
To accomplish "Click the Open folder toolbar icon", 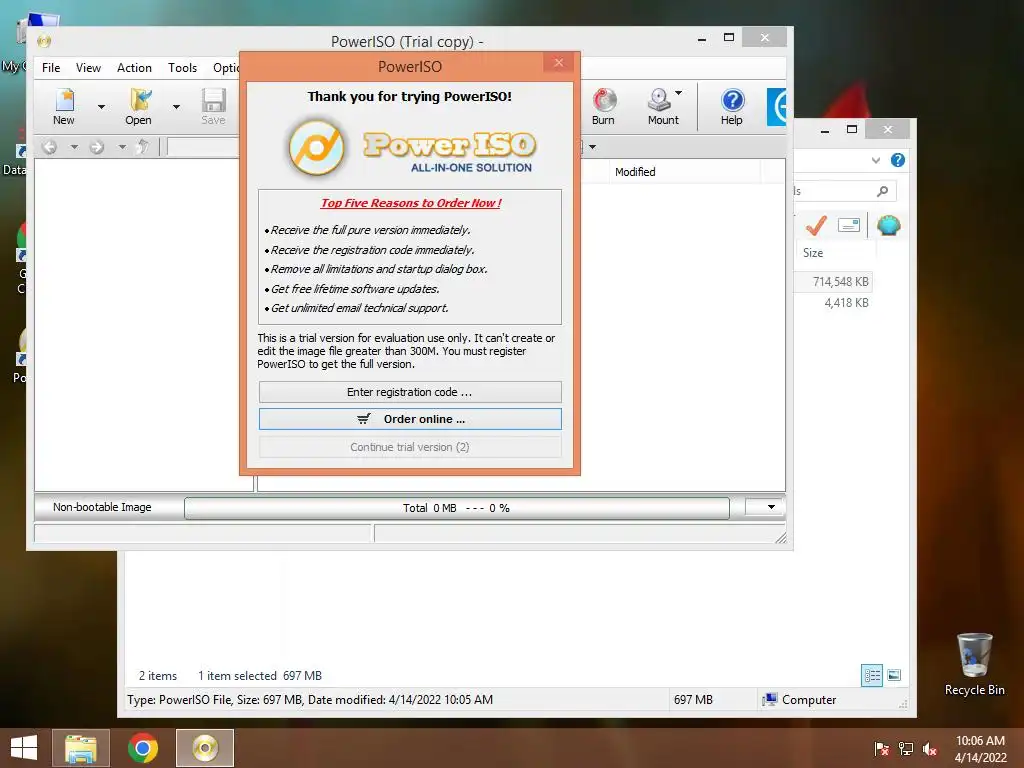I will tap(139, 106).
